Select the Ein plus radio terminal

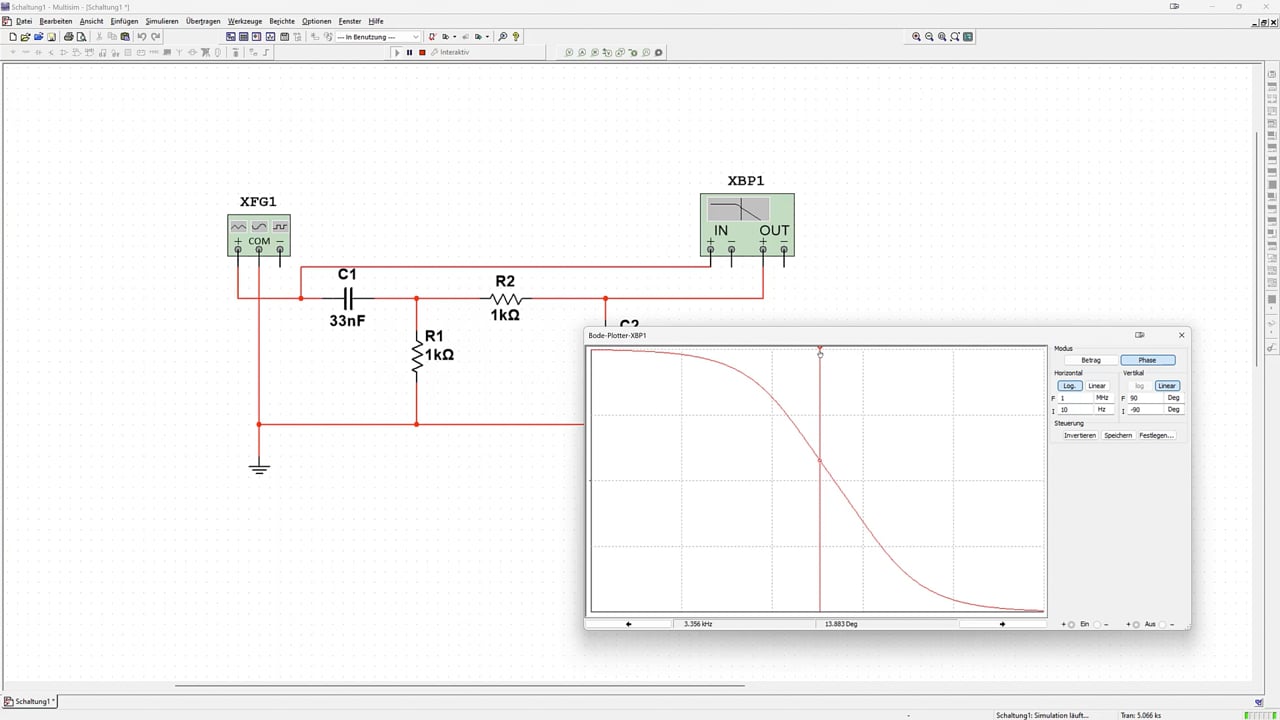point(1072,625)
